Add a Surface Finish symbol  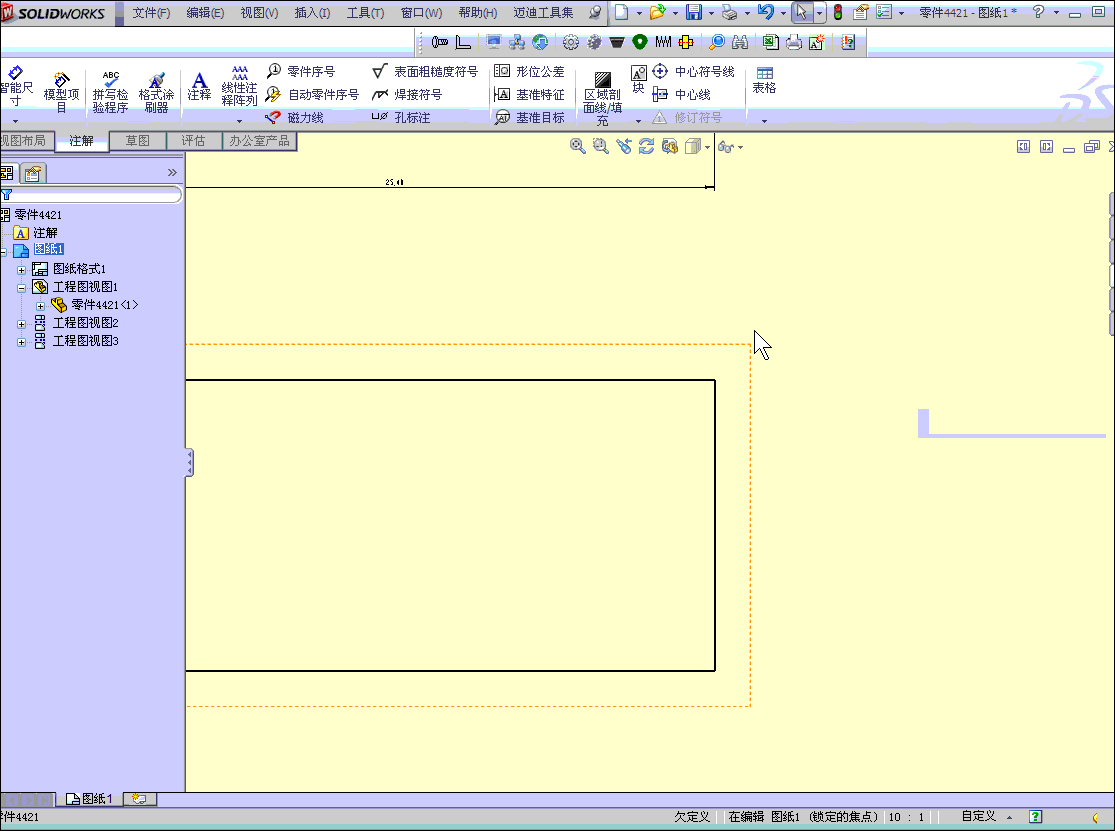click(x=425, y=71)
